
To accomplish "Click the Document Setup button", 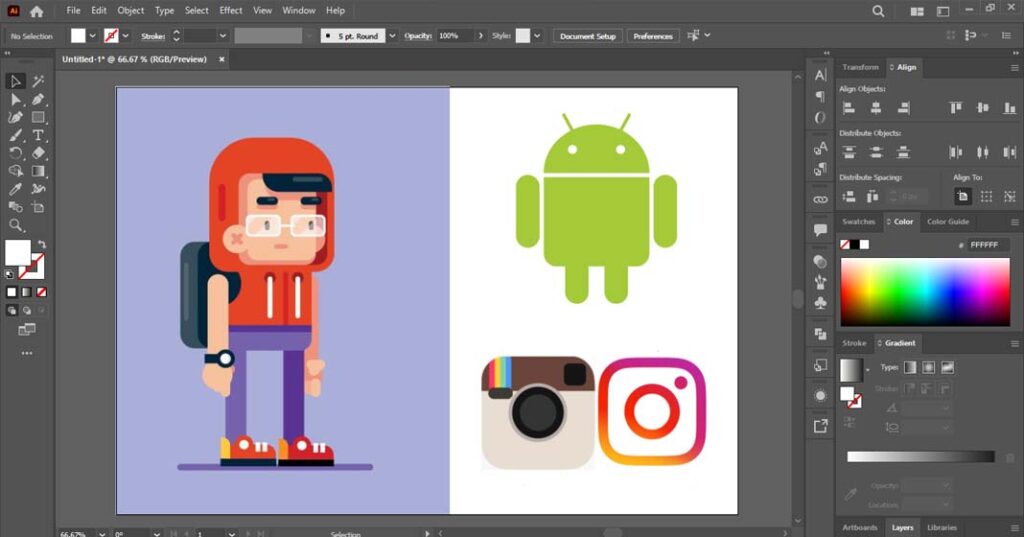I will pos(588,36).
